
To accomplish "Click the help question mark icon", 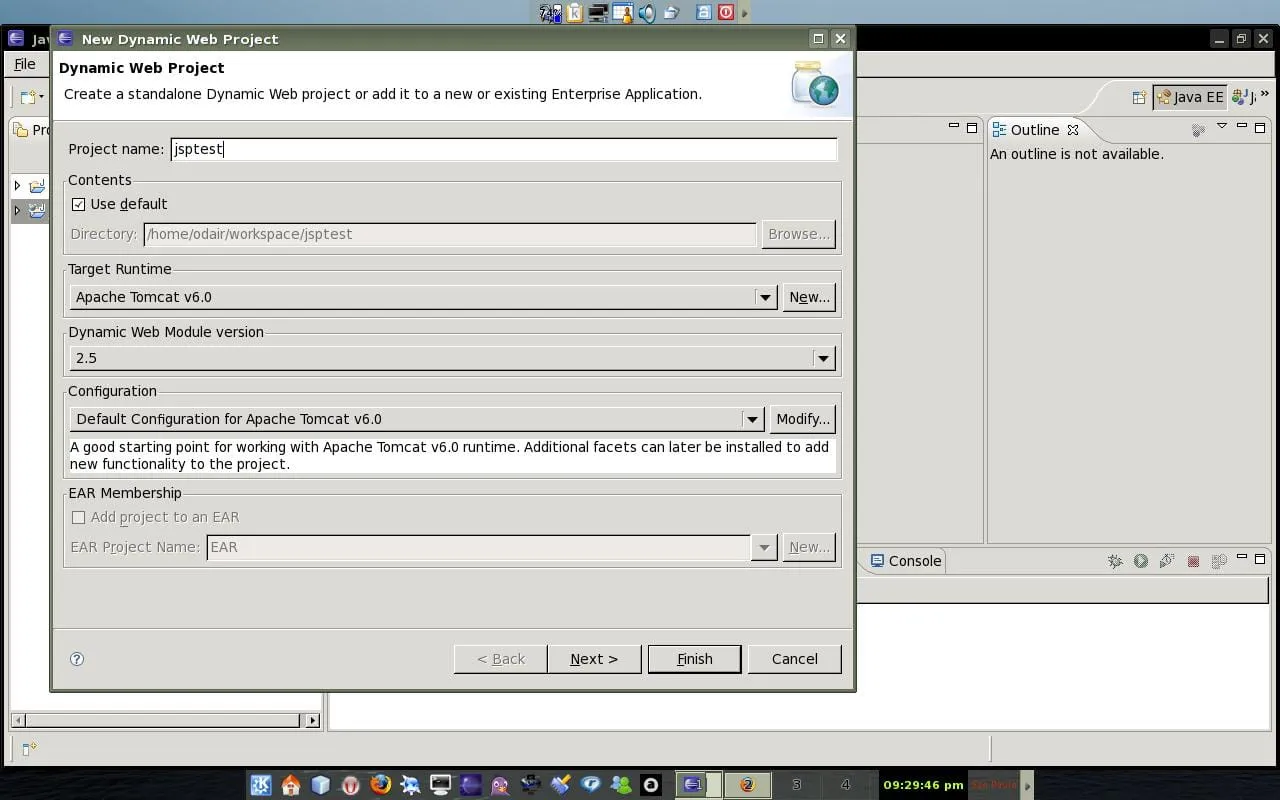I will click(x=77, y=659).
